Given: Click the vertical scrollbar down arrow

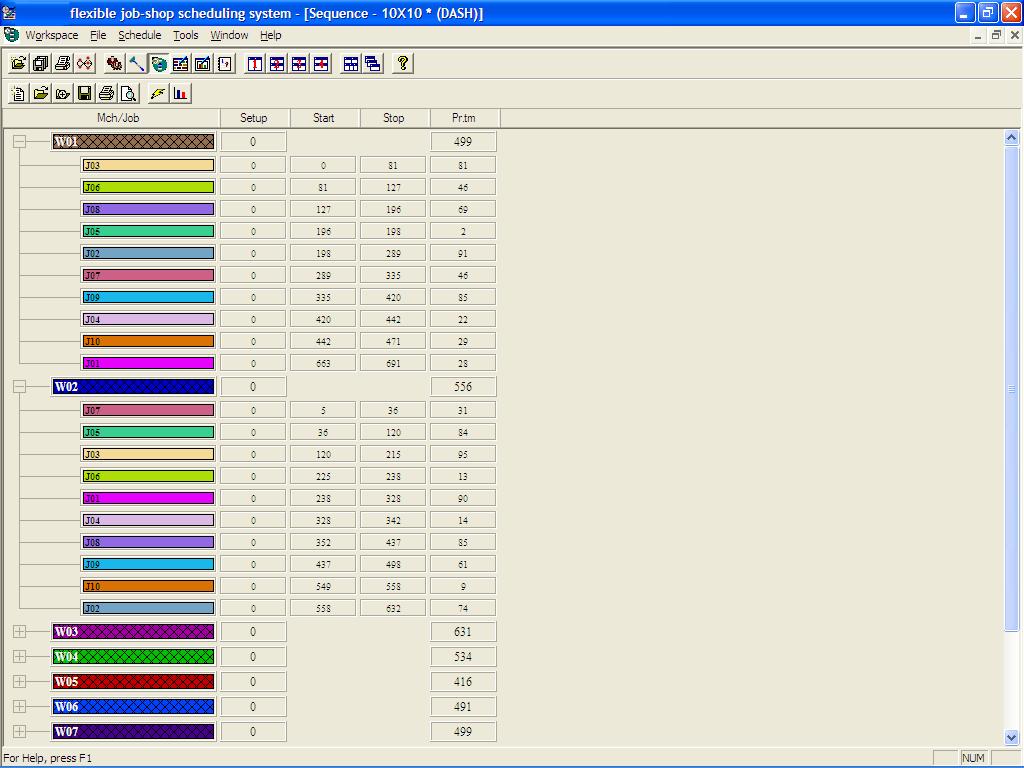Looking at the screenshot, I should tap(1012, 738).
